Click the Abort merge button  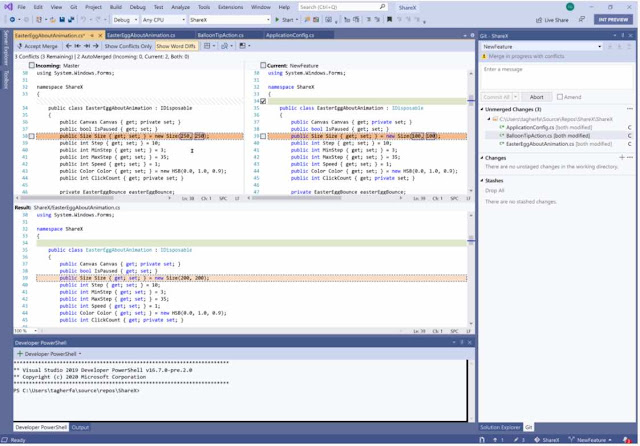(536, 97)
